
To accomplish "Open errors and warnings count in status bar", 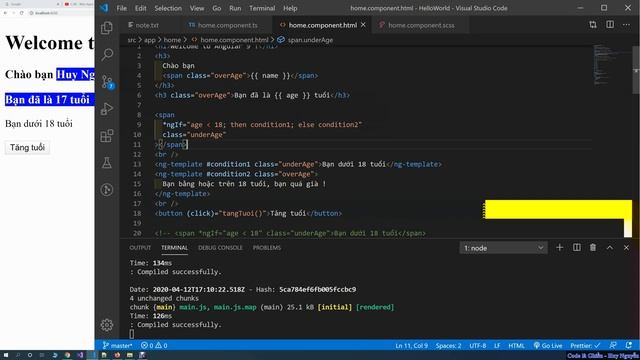I will [154, 345].
